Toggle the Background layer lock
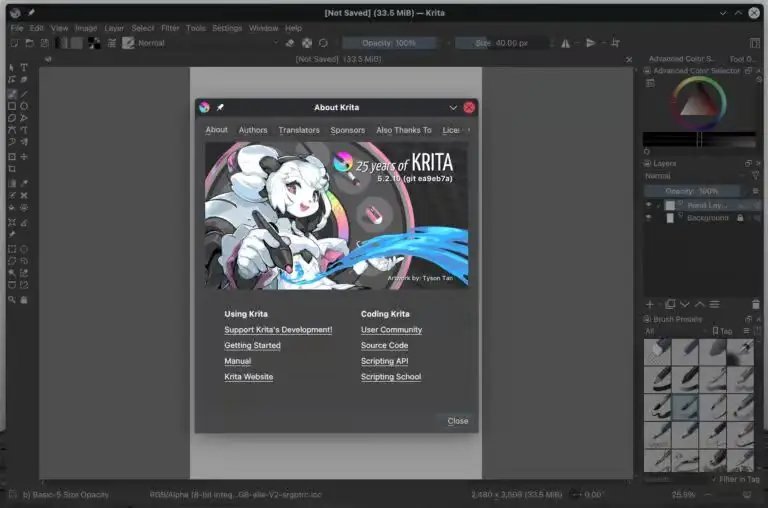The height and width of the screenshot is (508, 768). (x=740, y=218)
